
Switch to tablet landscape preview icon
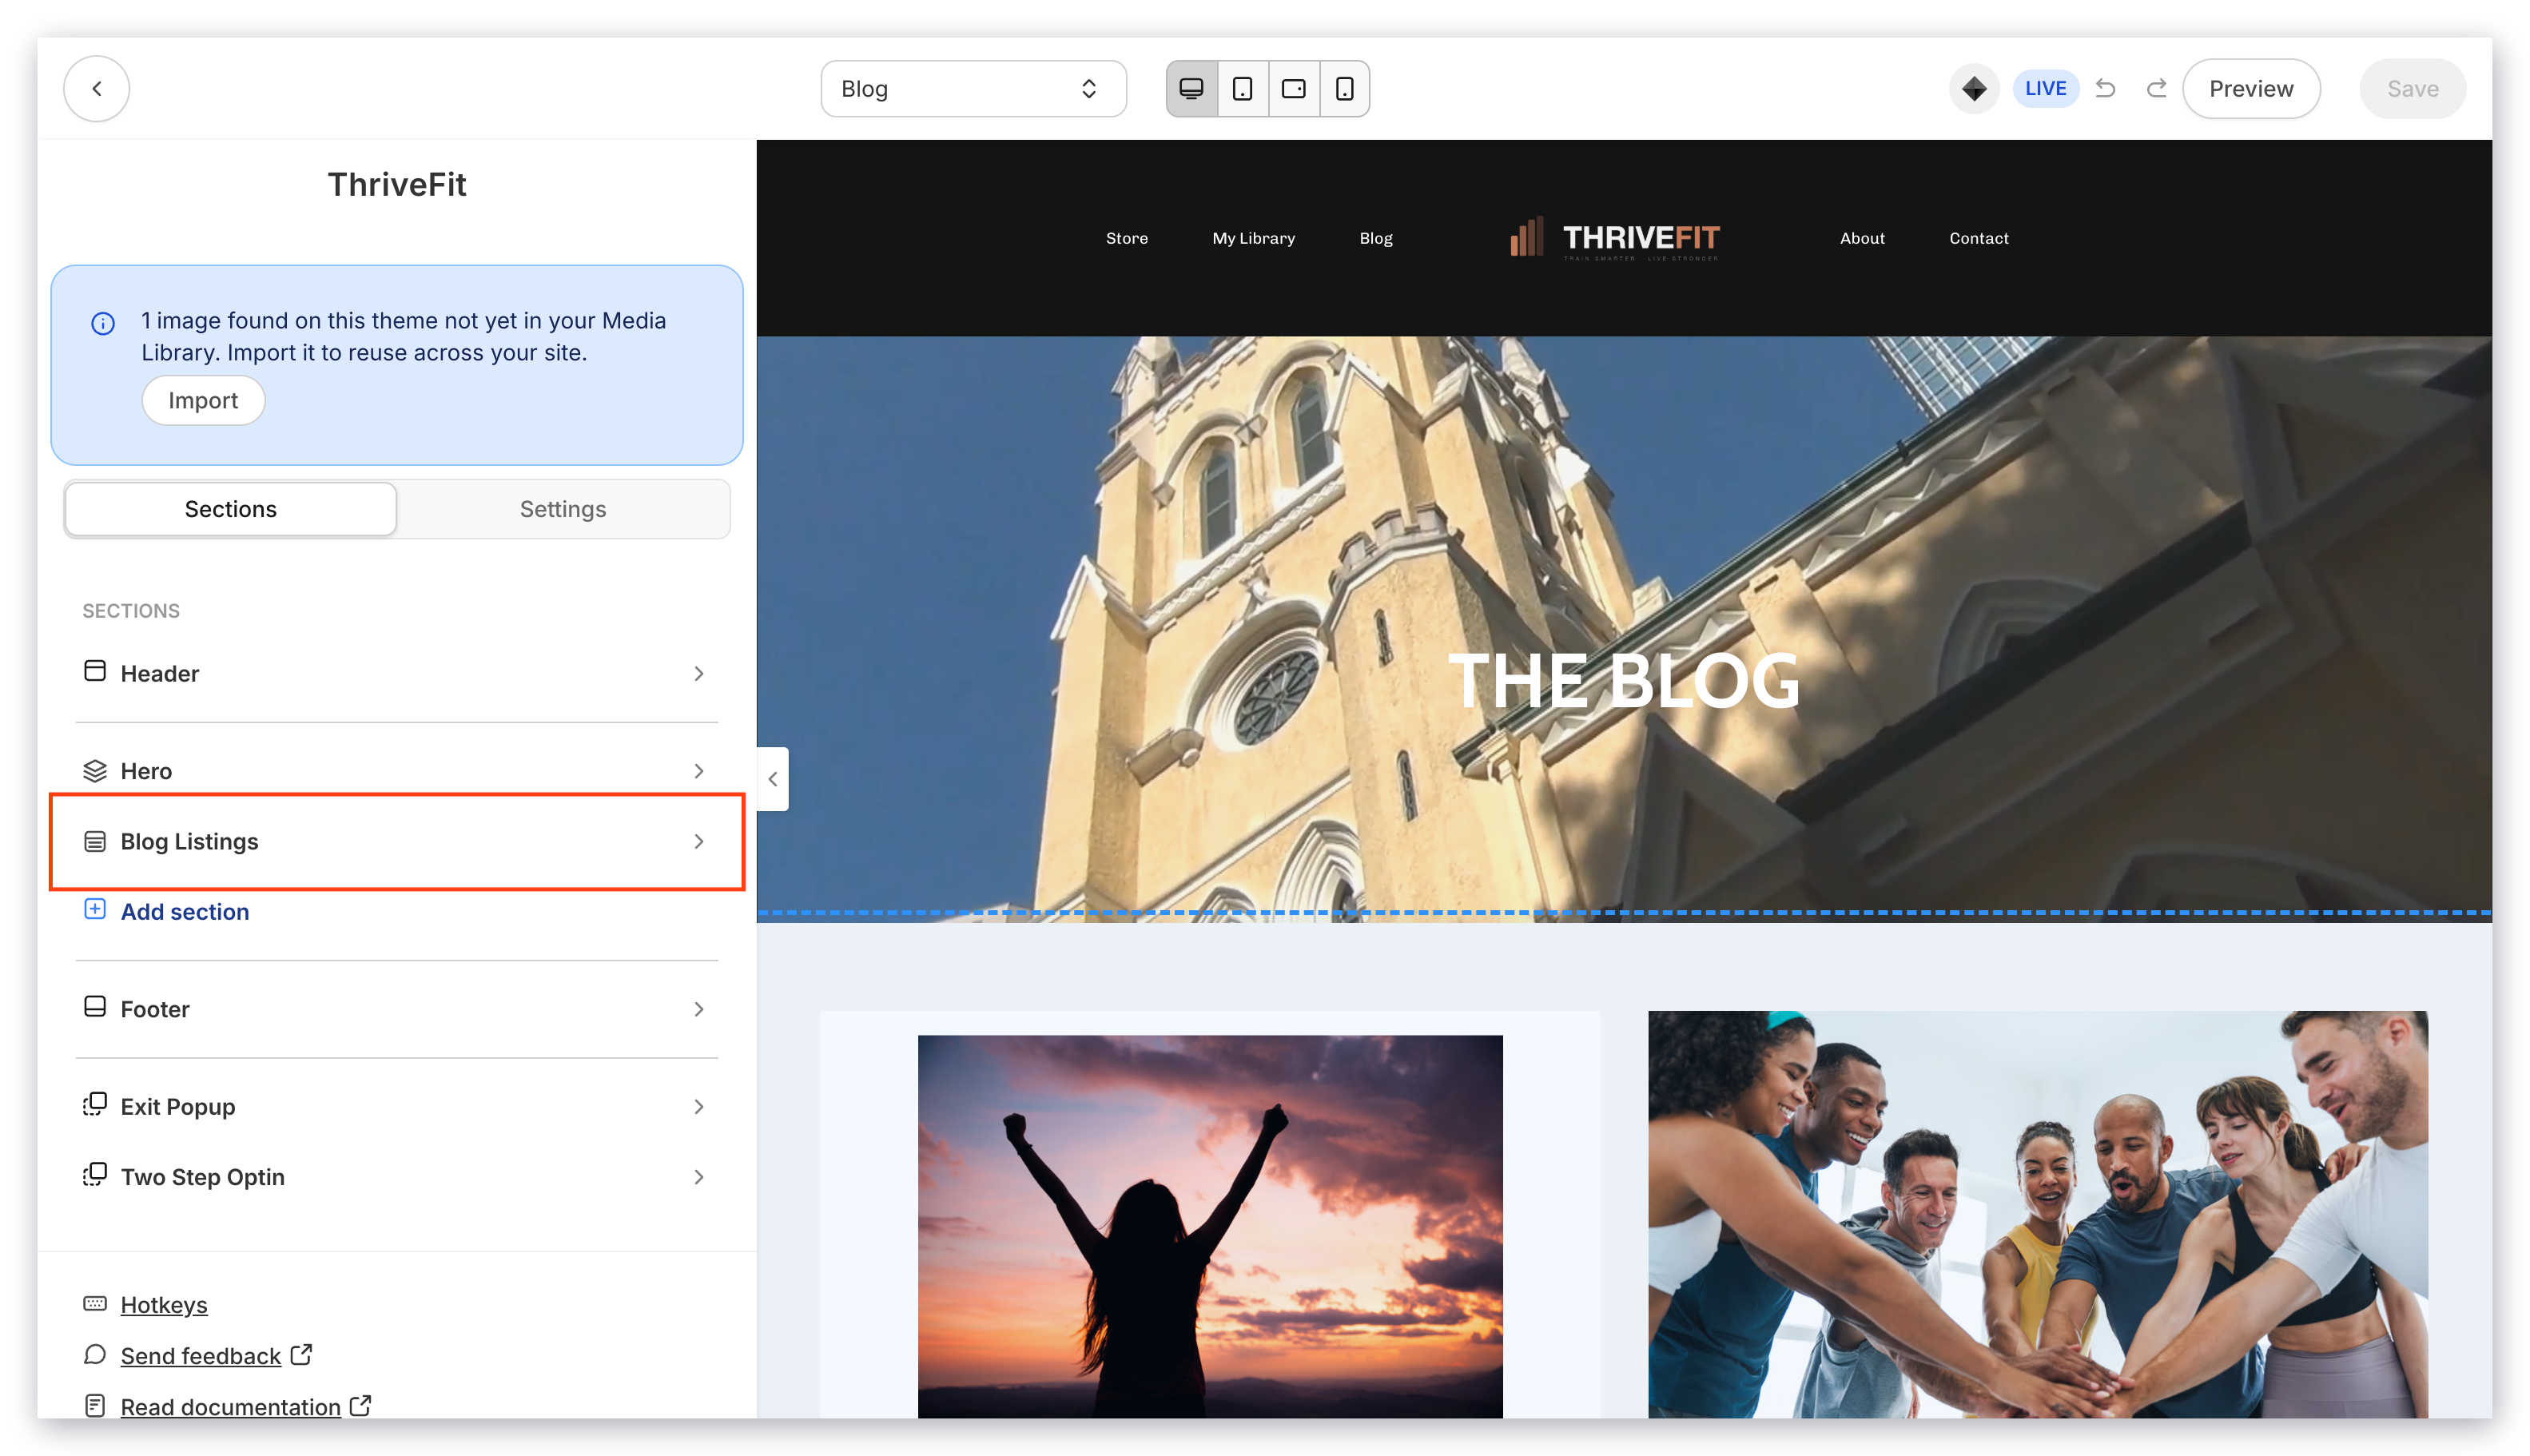coord(1293,88)
